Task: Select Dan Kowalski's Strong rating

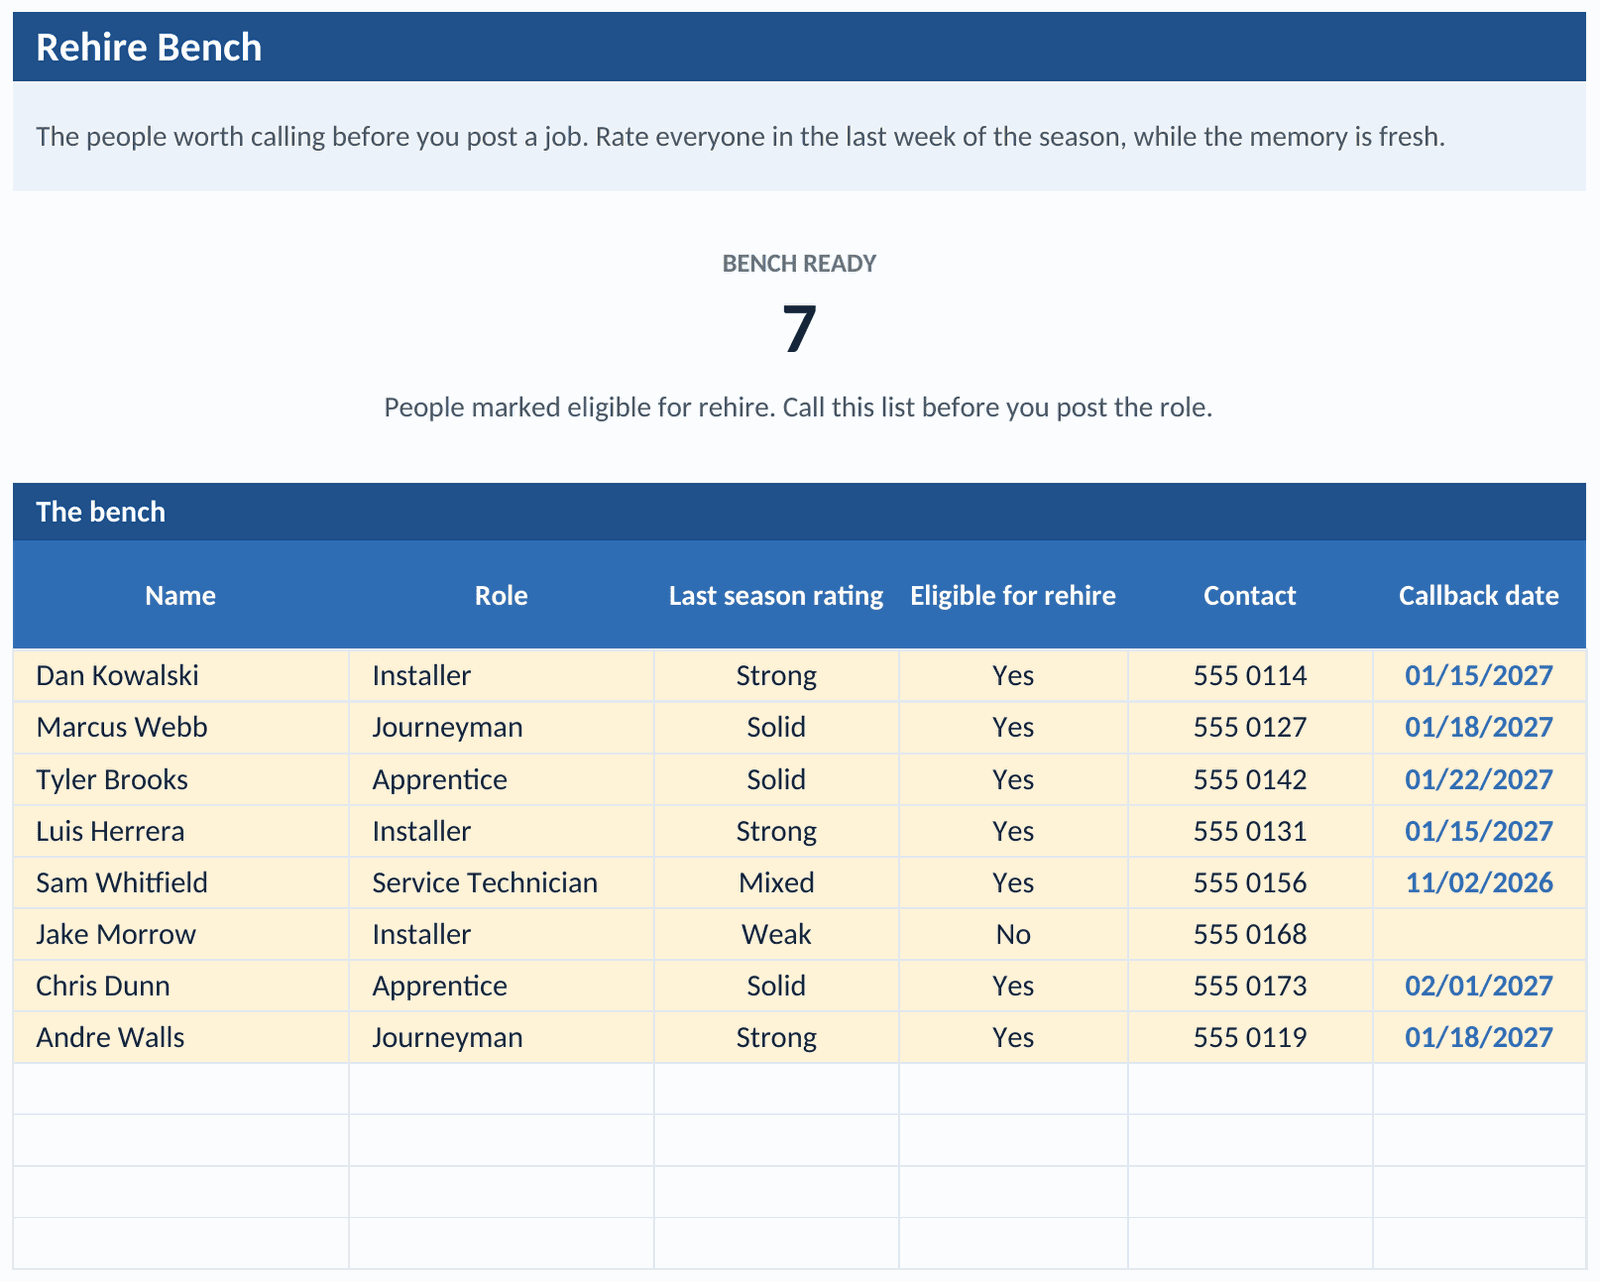Action: (x=776, y=676)
